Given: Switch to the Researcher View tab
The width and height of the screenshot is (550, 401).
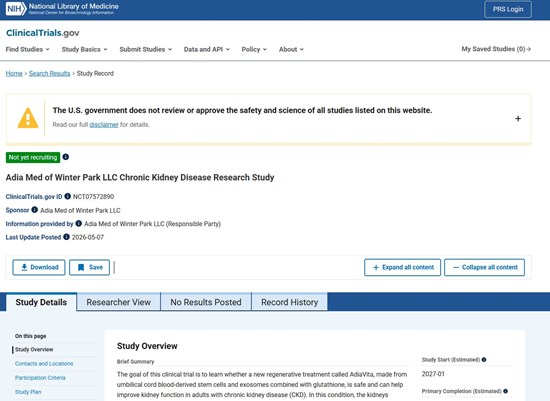Looking at the screenshot, I should point(119,302).
